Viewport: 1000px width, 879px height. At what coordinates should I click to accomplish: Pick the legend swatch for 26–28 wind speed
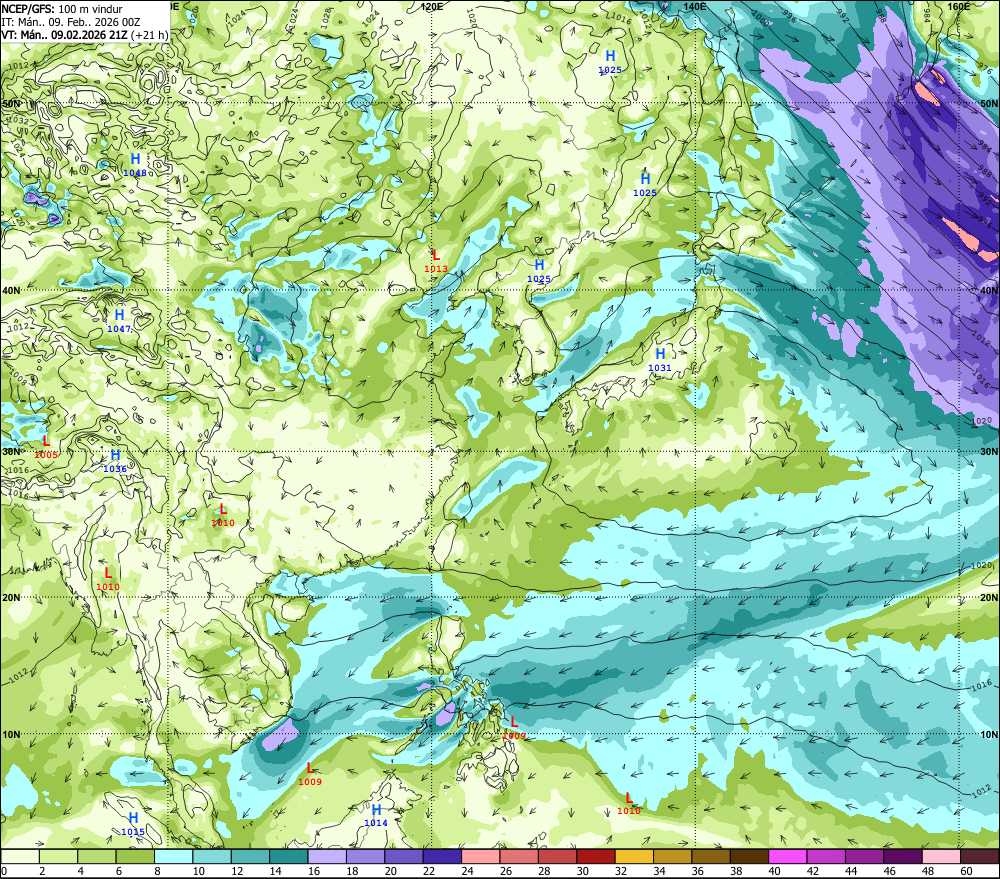(518, 856)
